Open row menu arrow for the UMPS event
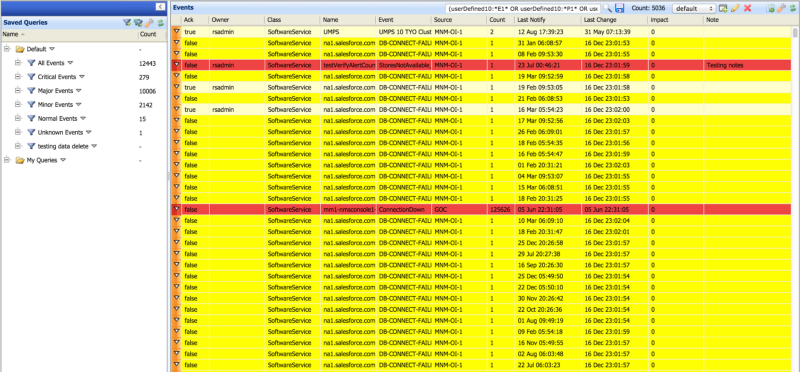Screen dimensions: 800x372 pos(177,32)
